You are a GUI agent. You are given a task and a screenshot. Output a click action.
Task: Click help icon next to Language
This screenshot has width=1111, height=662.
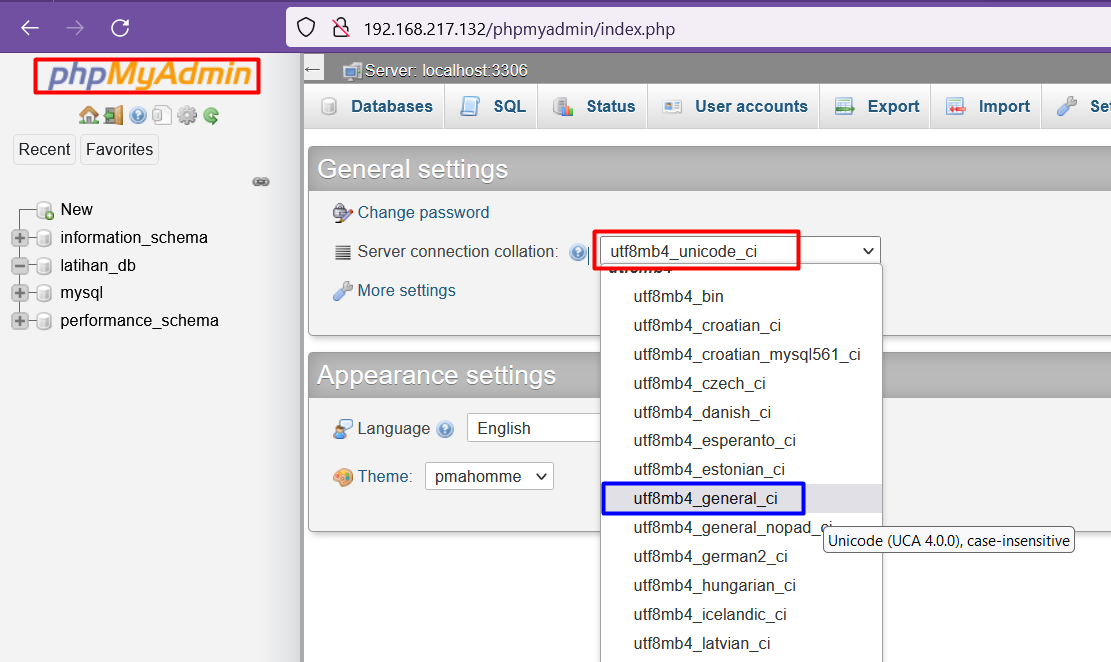tap(445, 429)
